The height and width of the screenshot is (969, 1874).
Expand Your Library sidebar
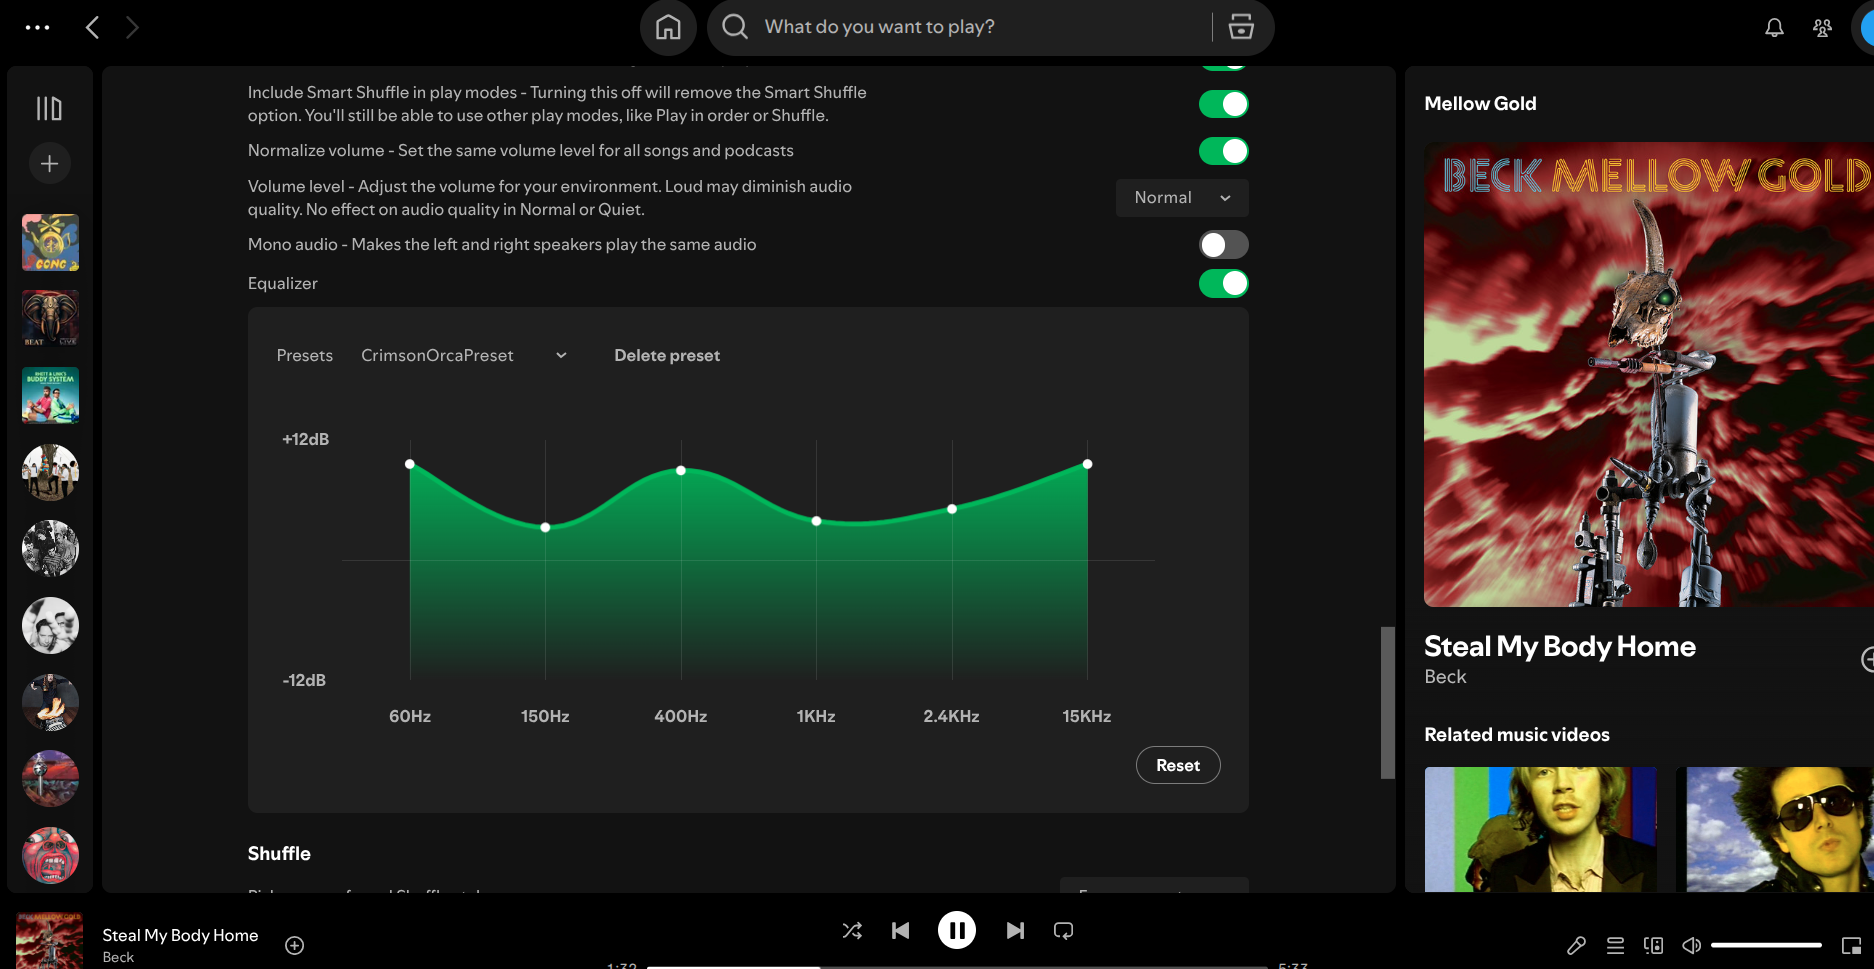[49, 108]
